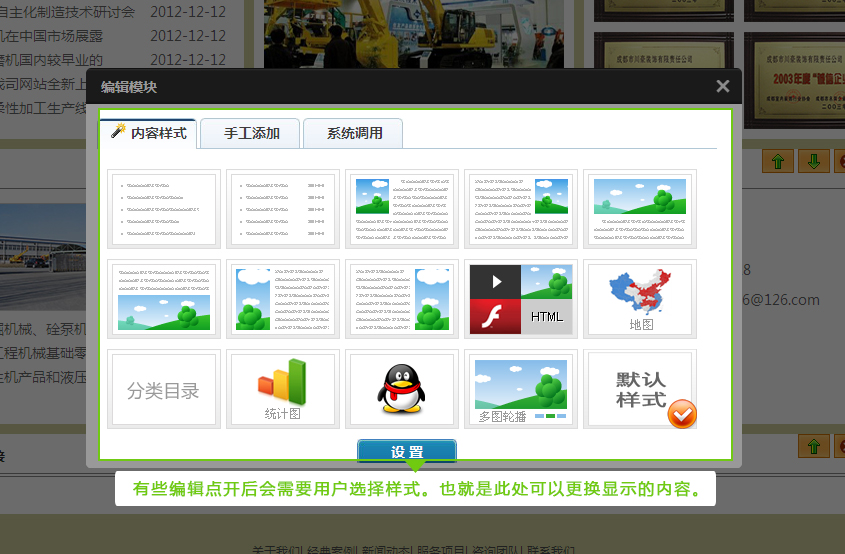Select the bullet list with dates style
This screenshot has height=554, width=845.
[x=283, y=209]
